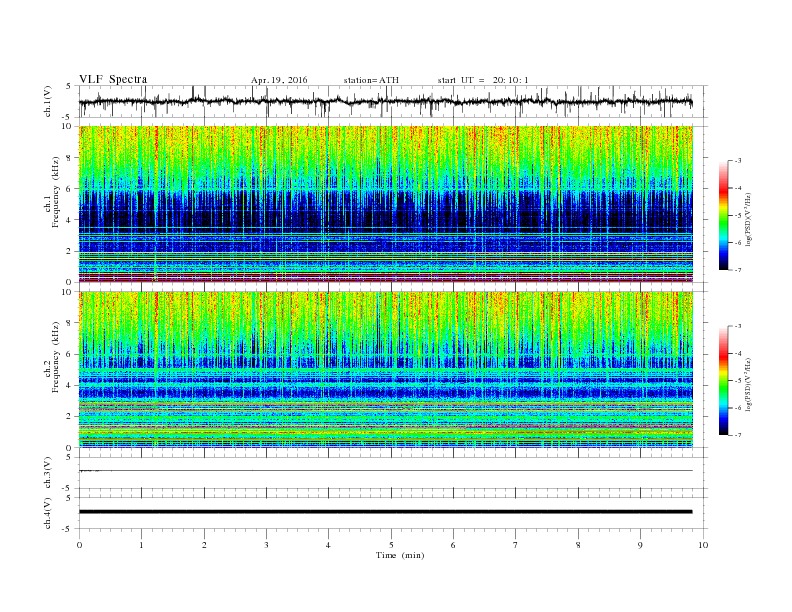Click the 'Time (min)' axis label
This screenshot has height=612, width=792.
[x=400, y=555]
